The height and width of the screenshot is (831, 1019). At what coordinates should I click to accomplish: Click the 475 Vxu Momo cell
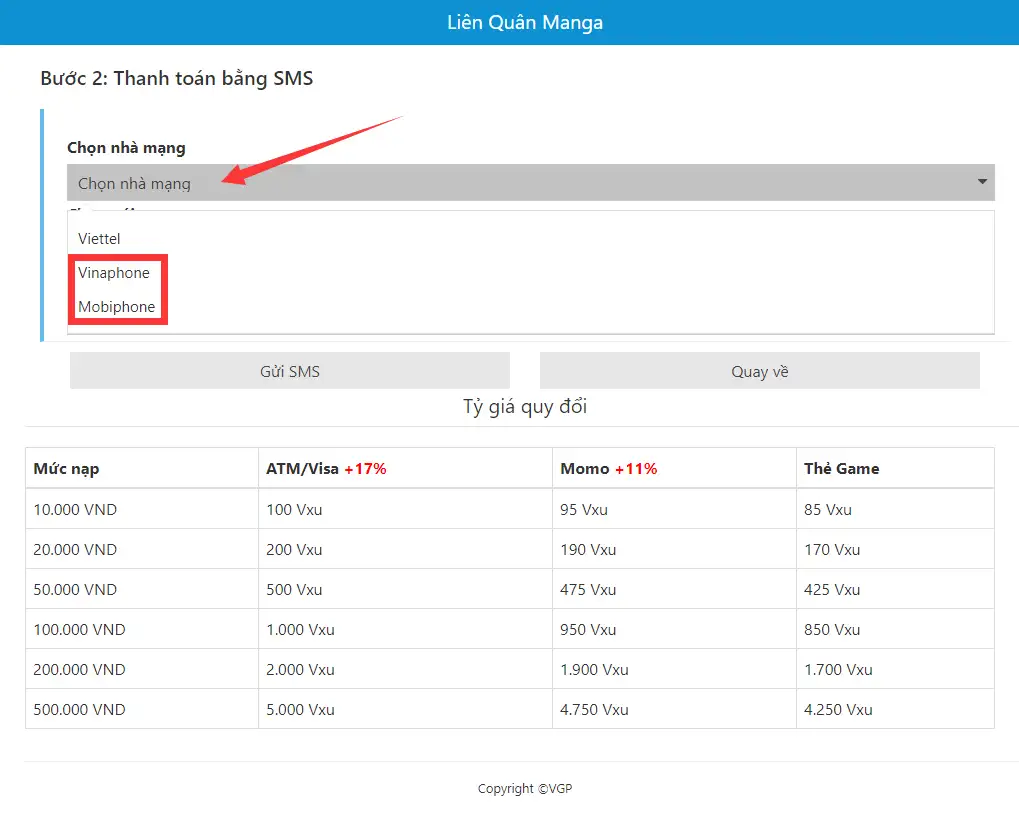point(675,589)
